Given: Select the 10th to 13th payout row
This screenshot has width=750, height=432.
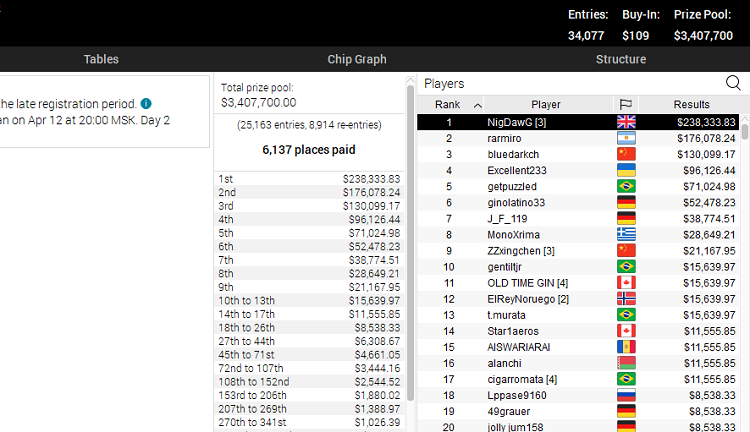Looking at the screenshot, I should tap(309, 300).
